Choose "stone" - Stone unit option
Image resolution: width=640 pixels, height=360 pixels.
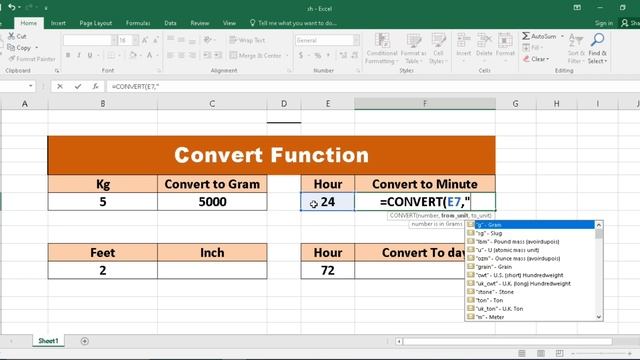(531, 292)
